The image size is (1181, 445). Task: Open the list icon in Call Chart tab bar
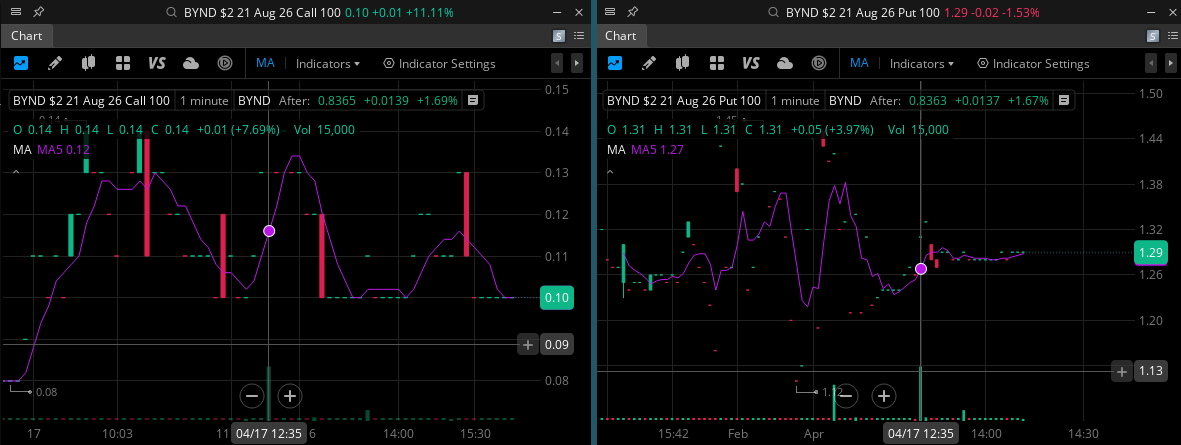(578, 35)
